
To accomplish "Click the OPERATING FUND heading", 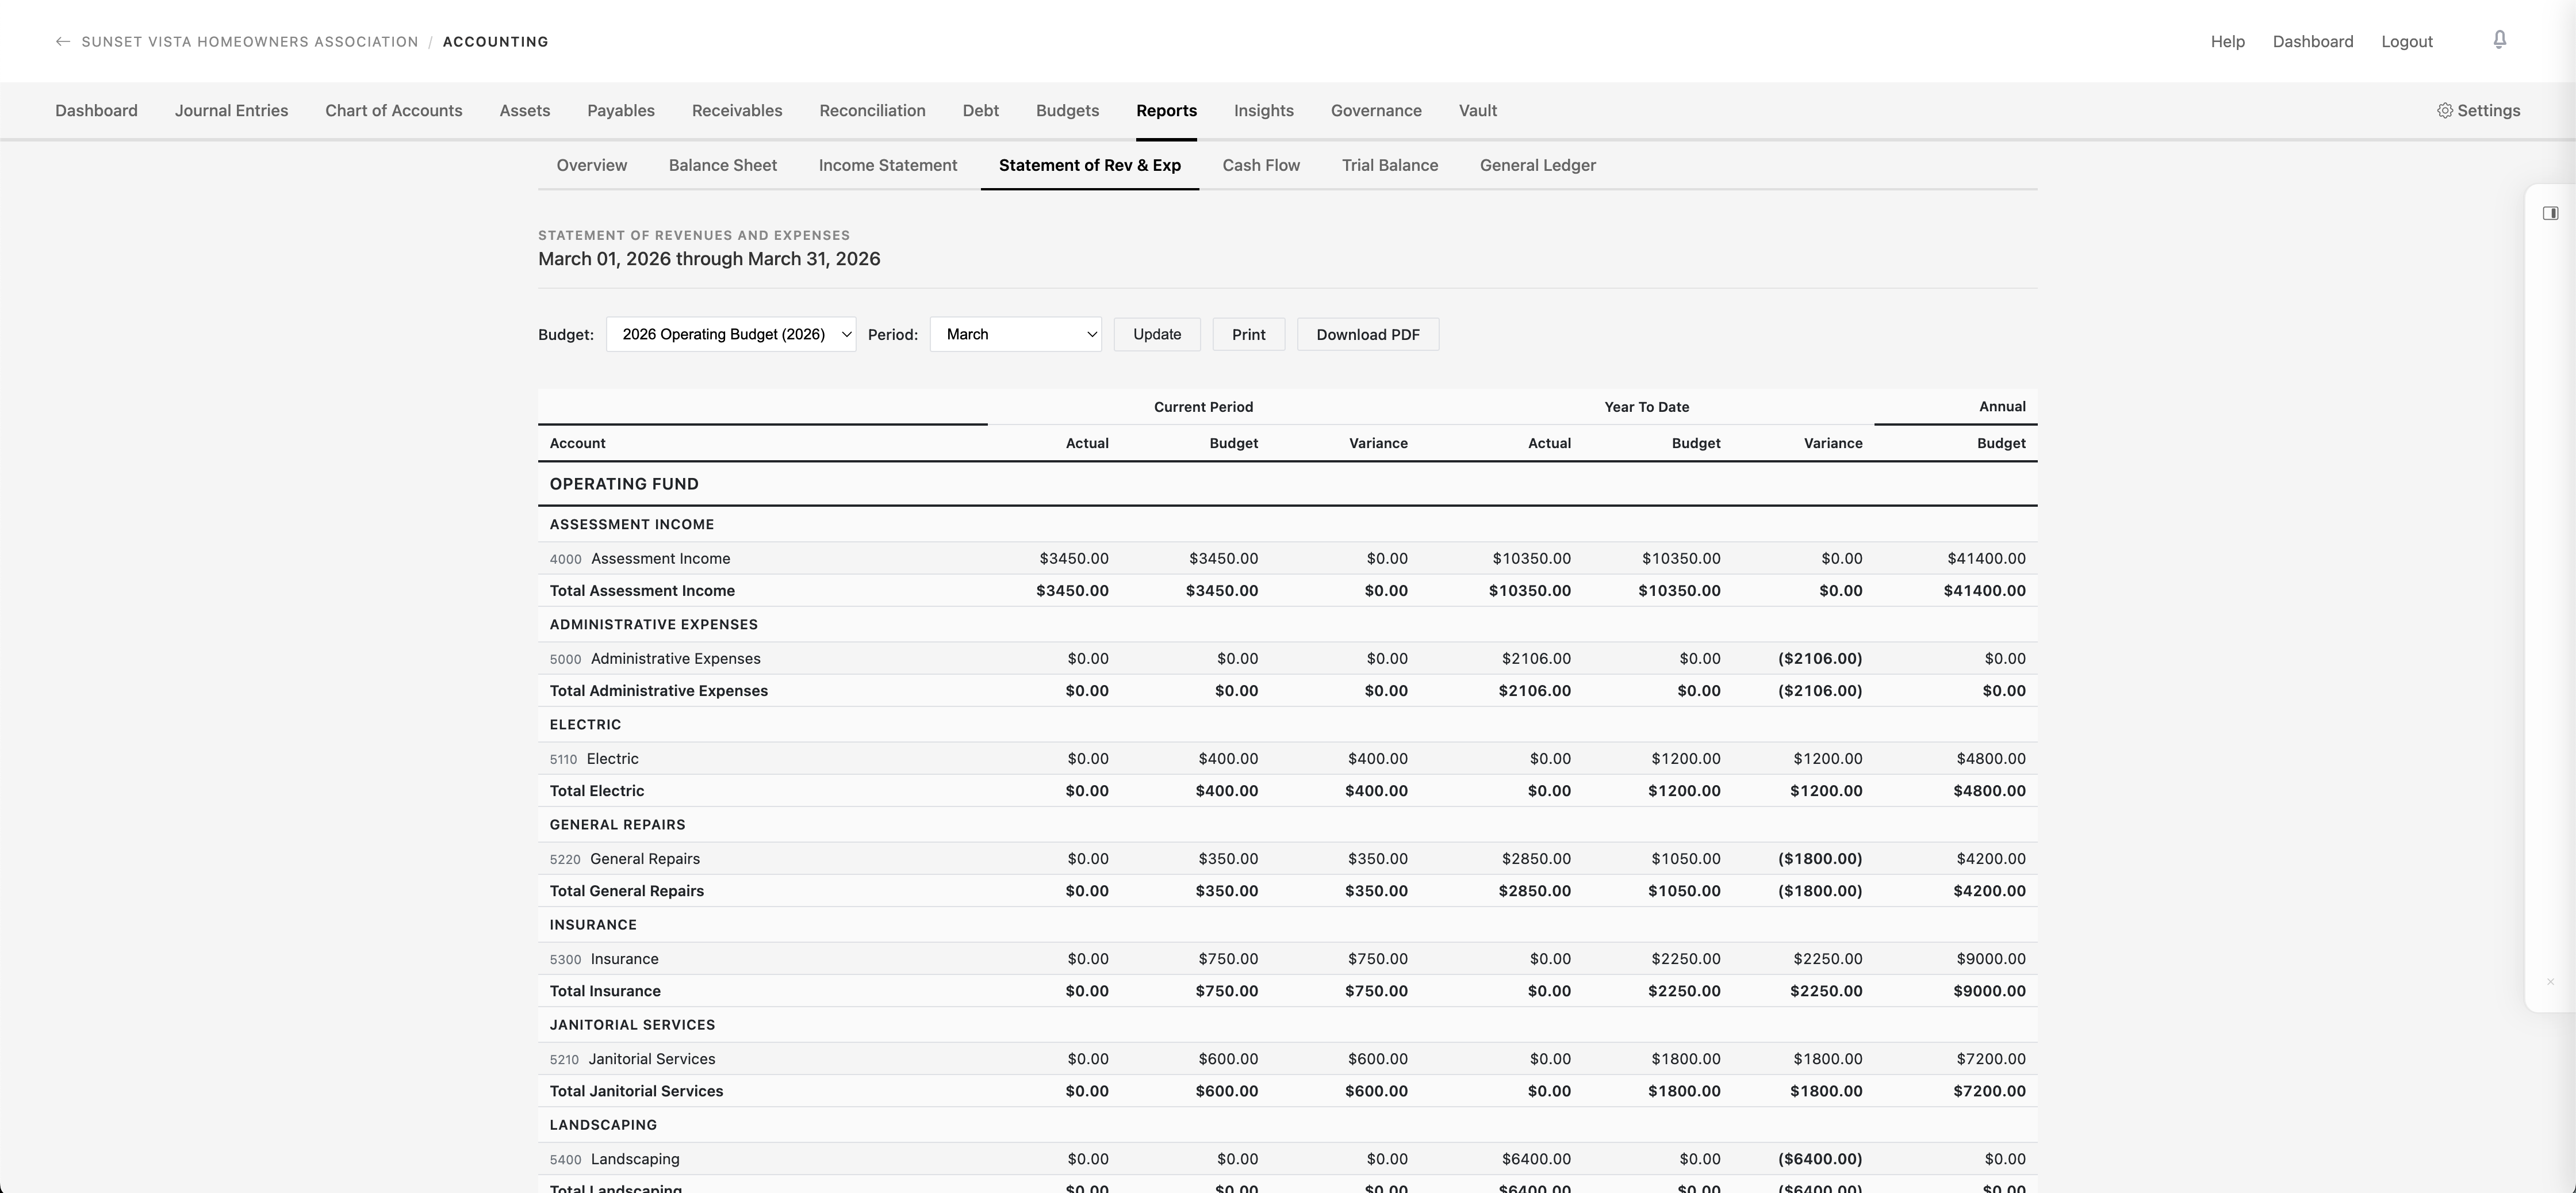I will tap(624, 484).
